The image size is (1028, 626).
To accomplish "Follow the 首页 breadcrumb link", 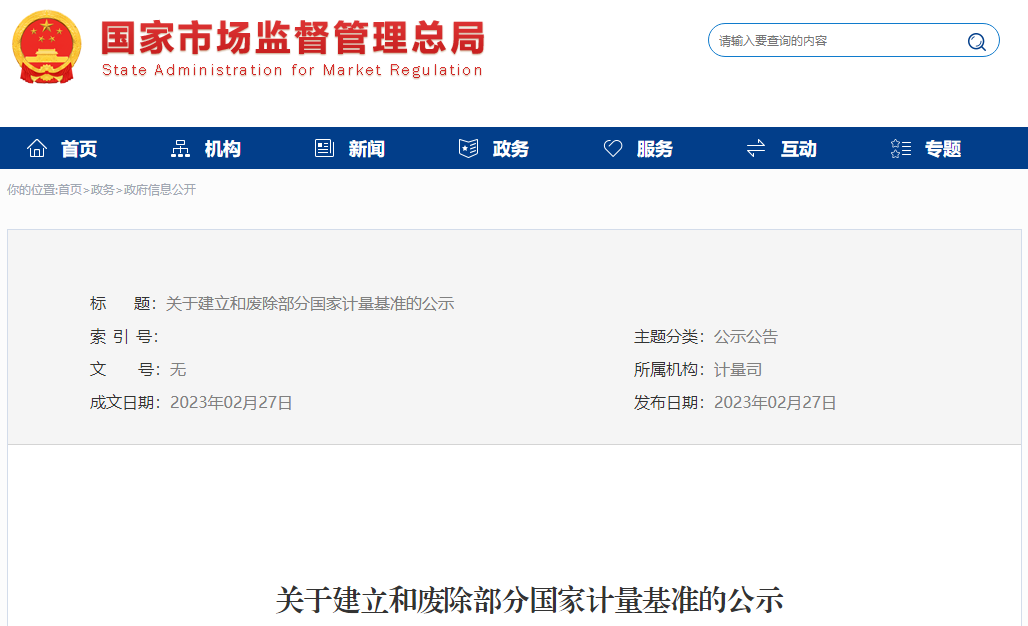I will 70,190.
